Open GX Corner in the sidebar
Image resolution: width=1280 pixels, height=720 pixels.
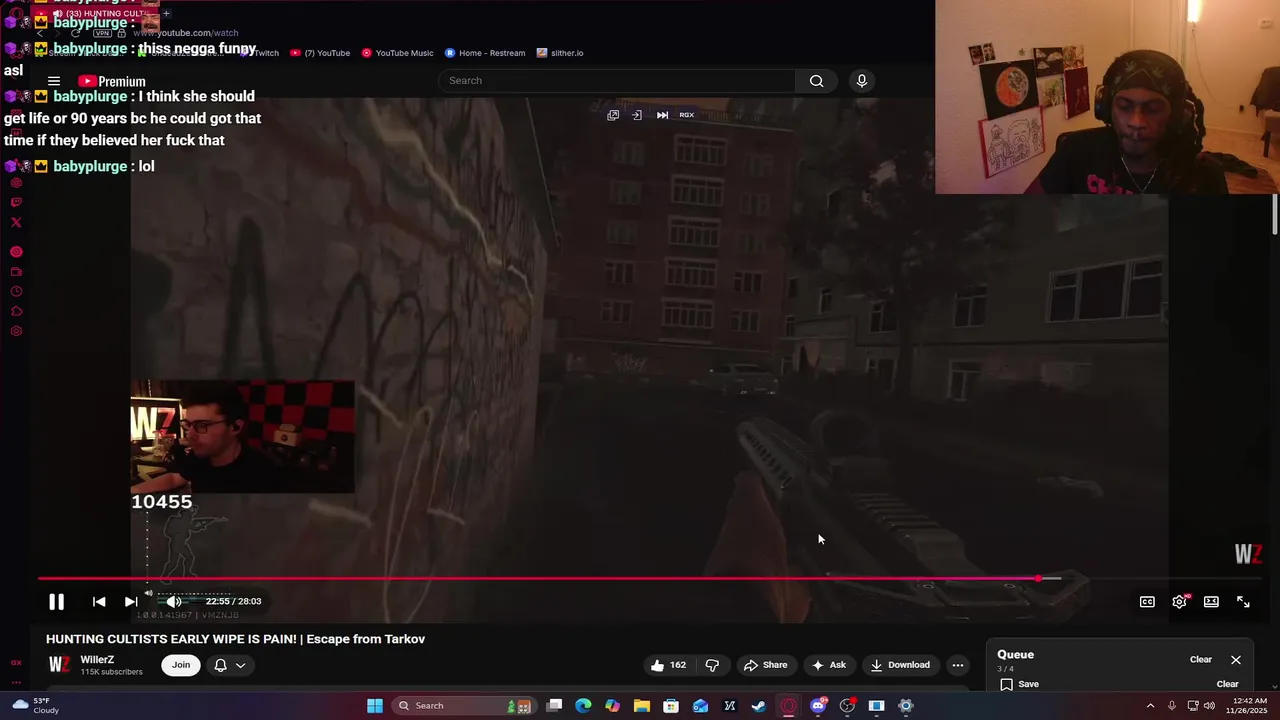pyautogui.click(x=16, y=662)
